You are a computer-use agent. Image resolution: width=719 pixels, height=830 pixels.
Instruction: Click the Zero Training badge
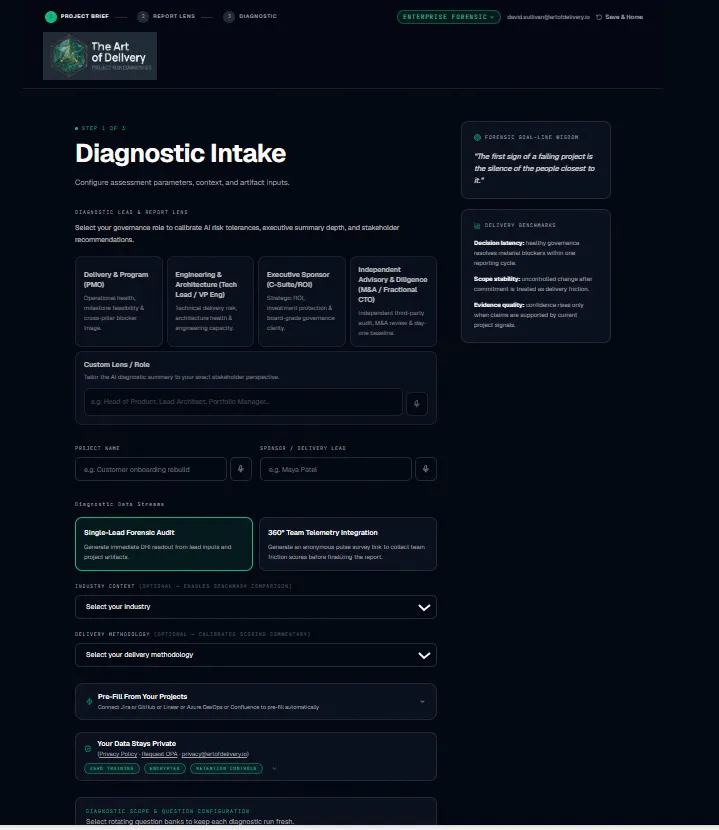pyautogui.click(x=112, y=768)
